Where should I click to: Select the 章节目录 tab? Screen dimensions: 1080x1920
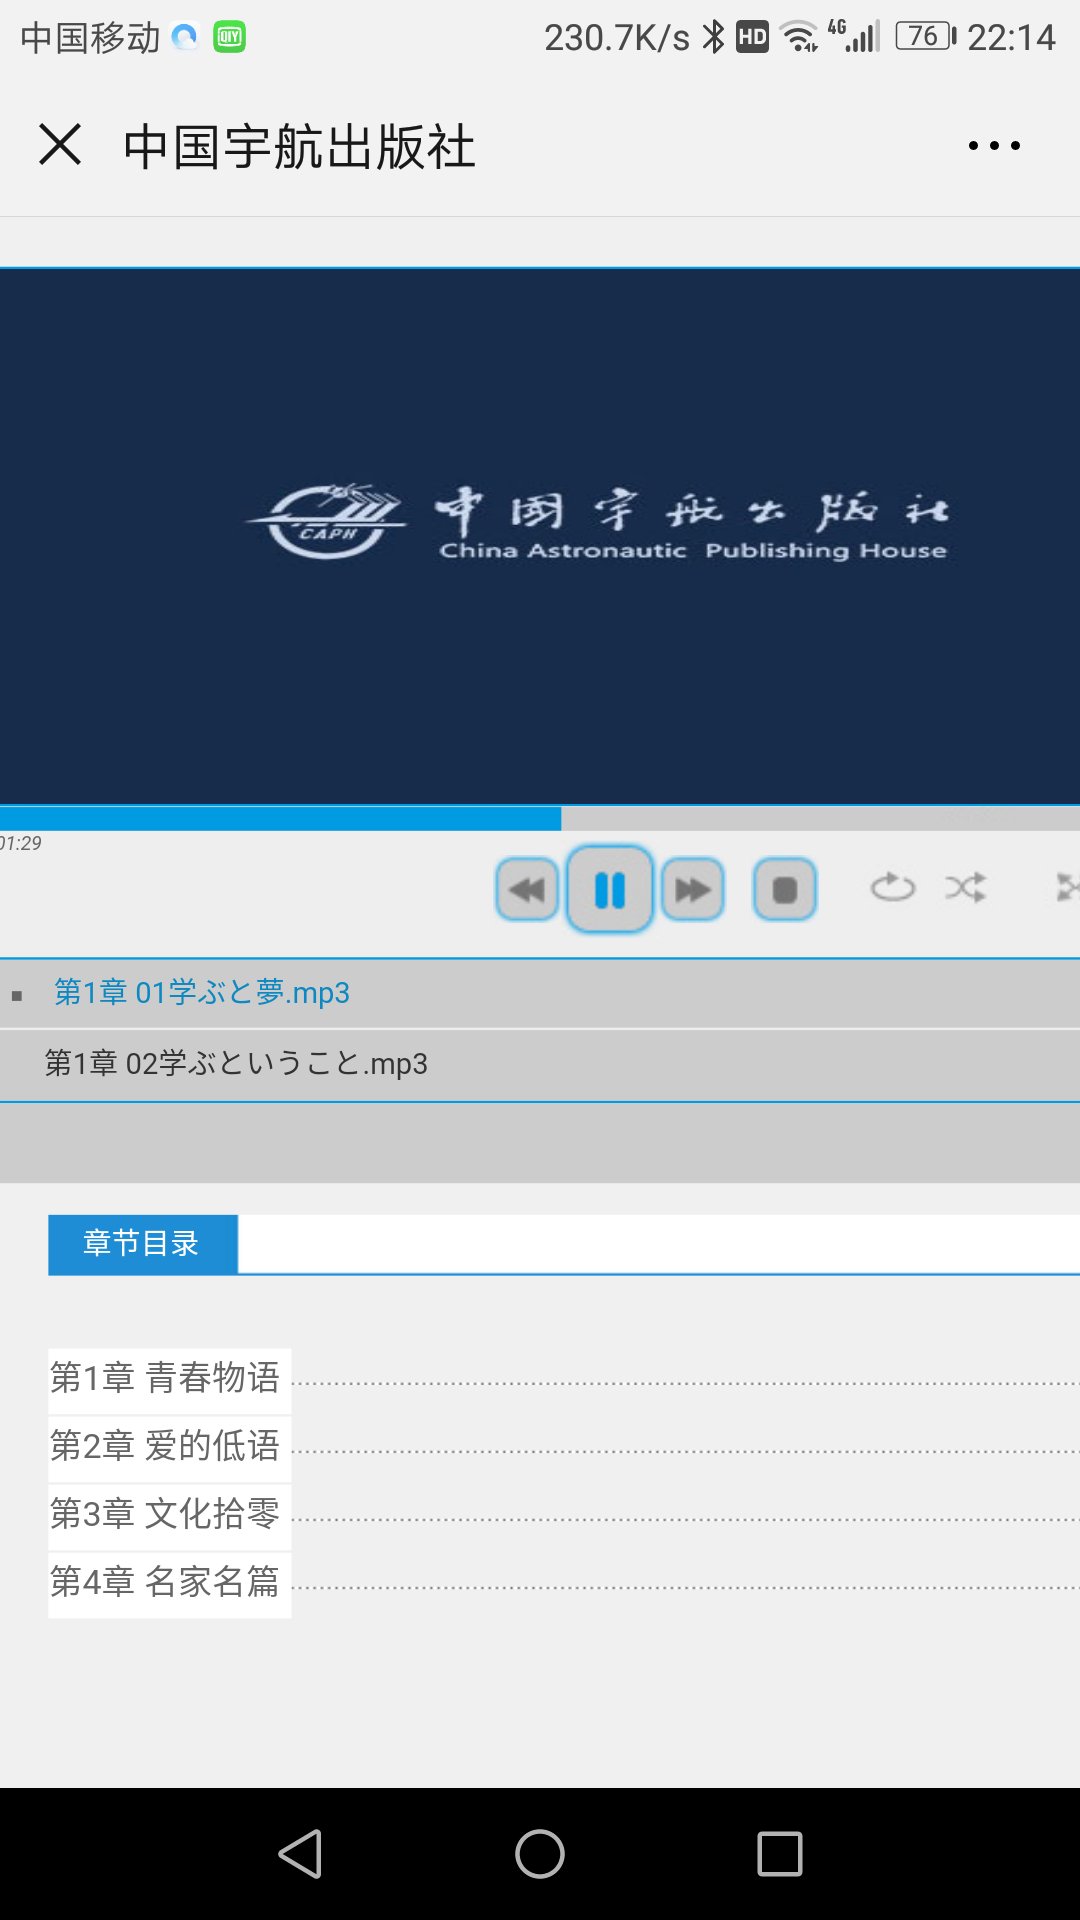click(142, 1244)
